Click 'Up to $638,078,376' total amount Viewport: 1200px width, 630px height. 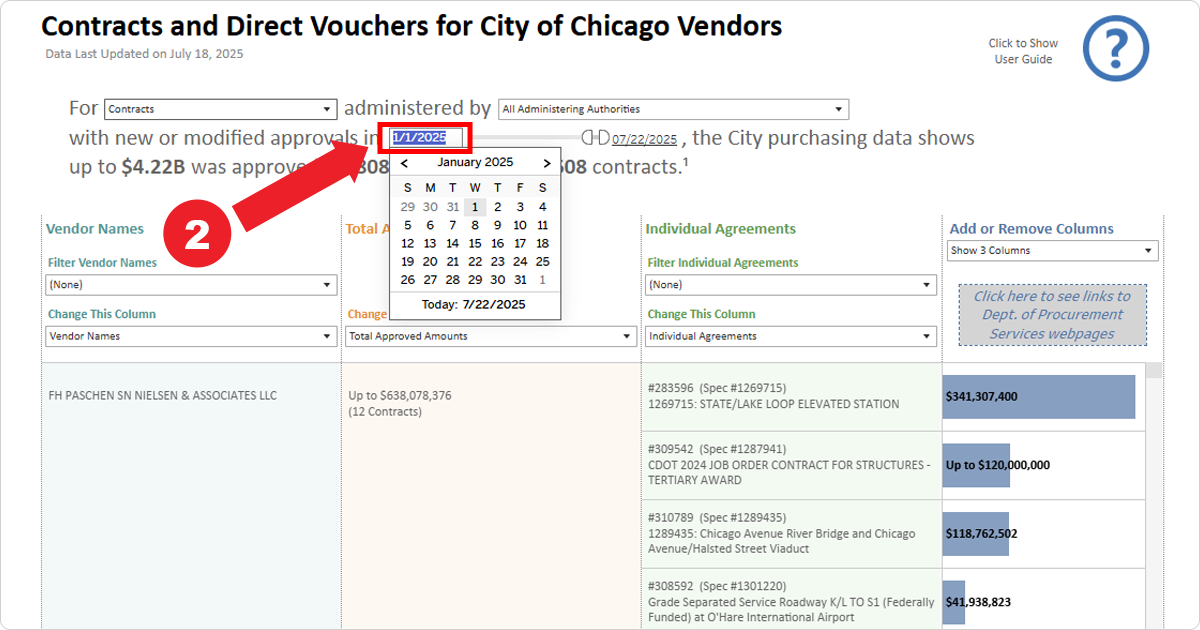[x=400, y=396]
